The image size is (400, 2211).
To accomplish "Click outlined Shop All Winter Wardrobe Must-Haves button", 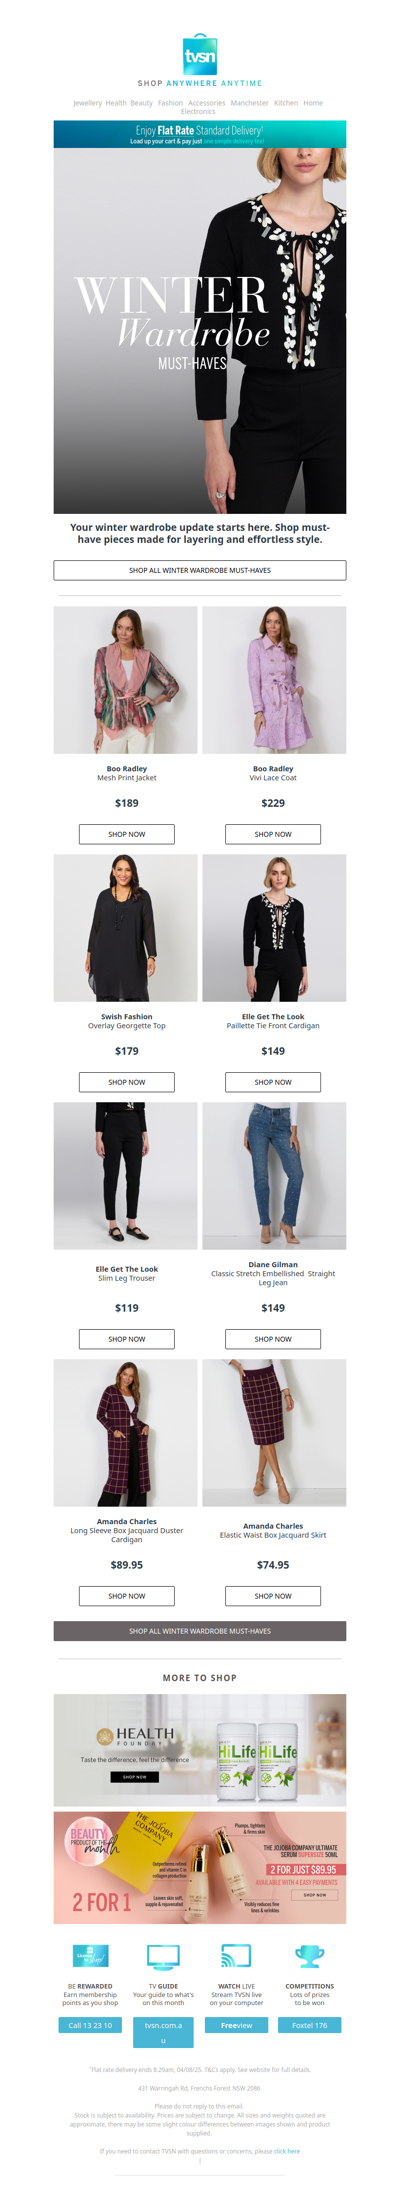I will tap(200, 570).
